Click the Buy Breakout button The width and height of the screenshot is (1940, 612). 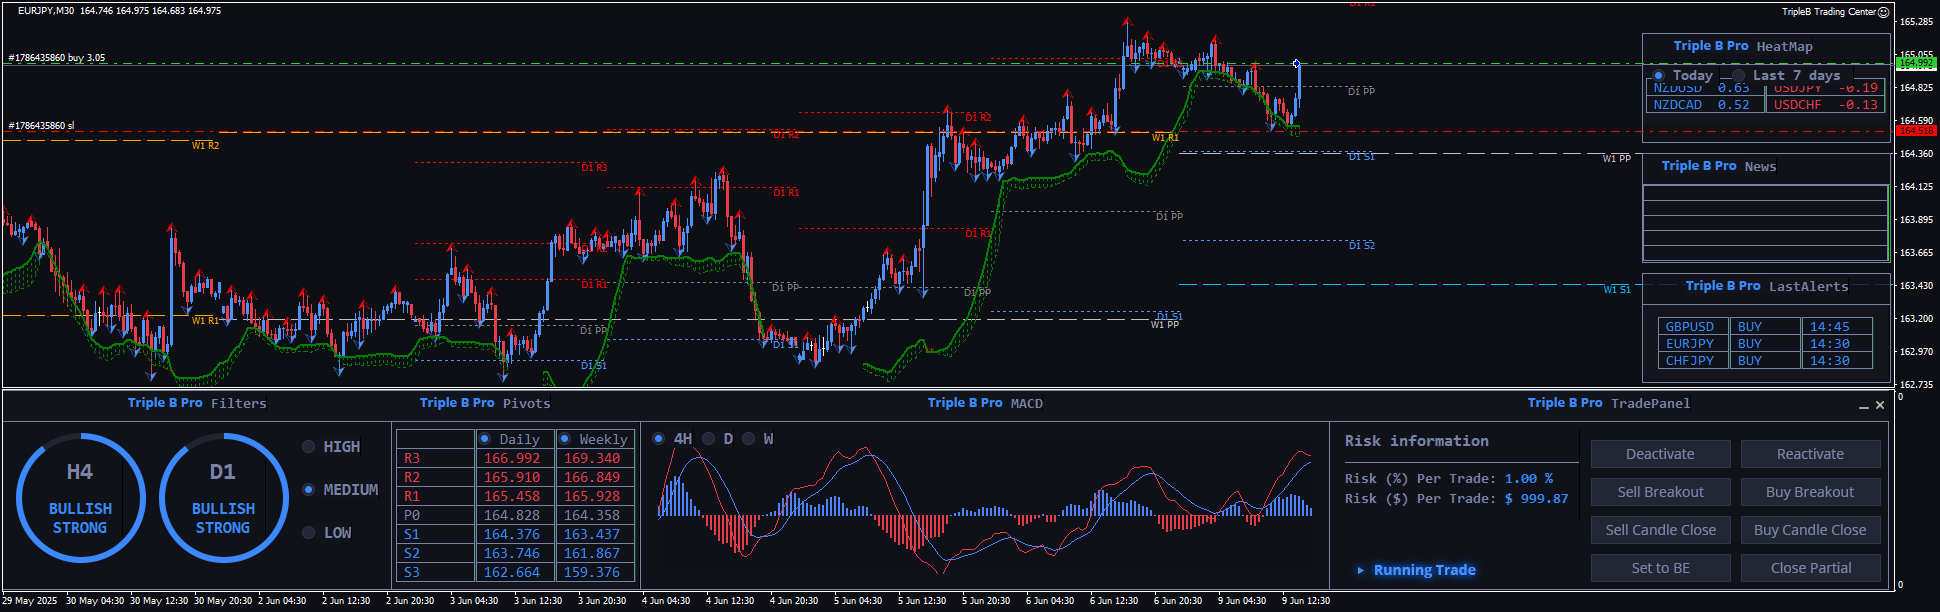click(x=1809, y=492)
